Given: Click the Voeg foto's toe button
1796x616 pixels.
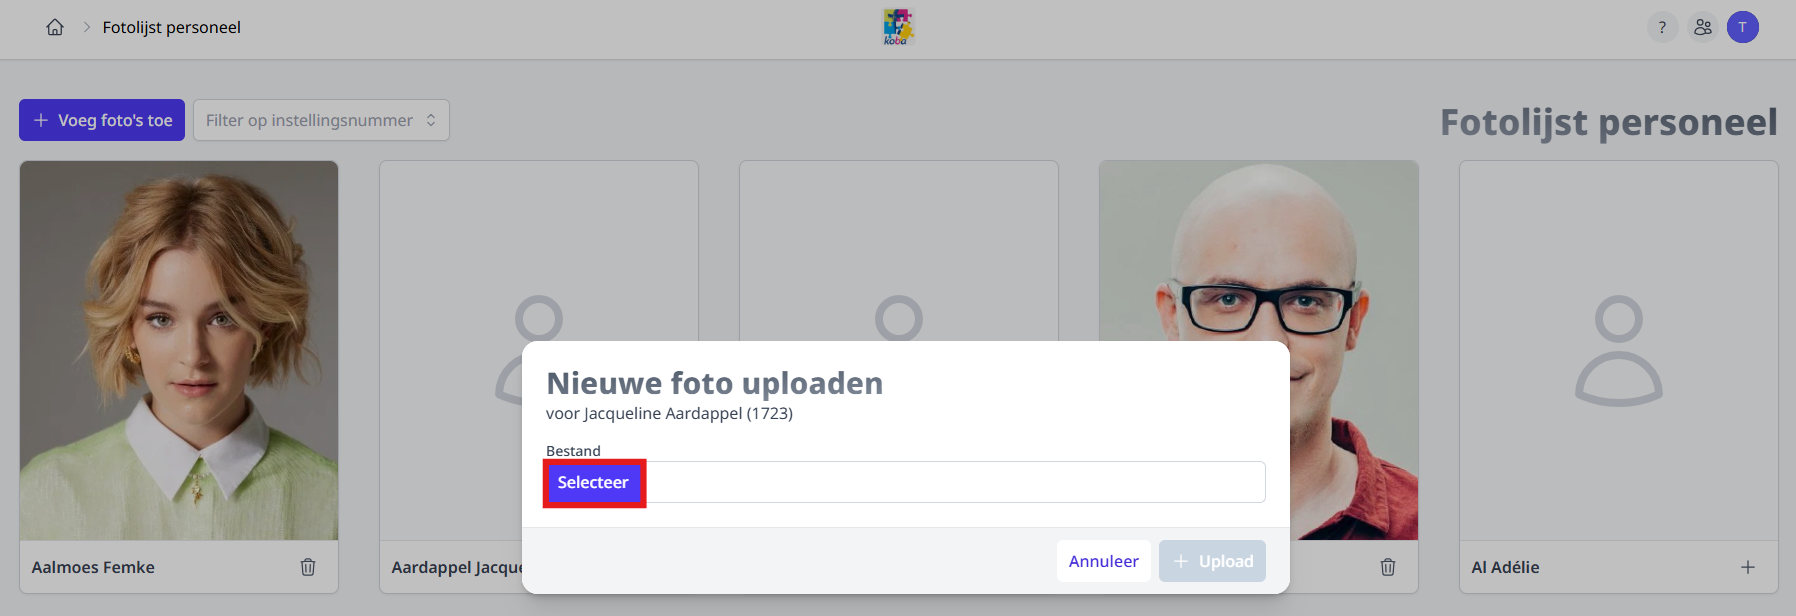Looking at the screenshot, I should 101,120.
